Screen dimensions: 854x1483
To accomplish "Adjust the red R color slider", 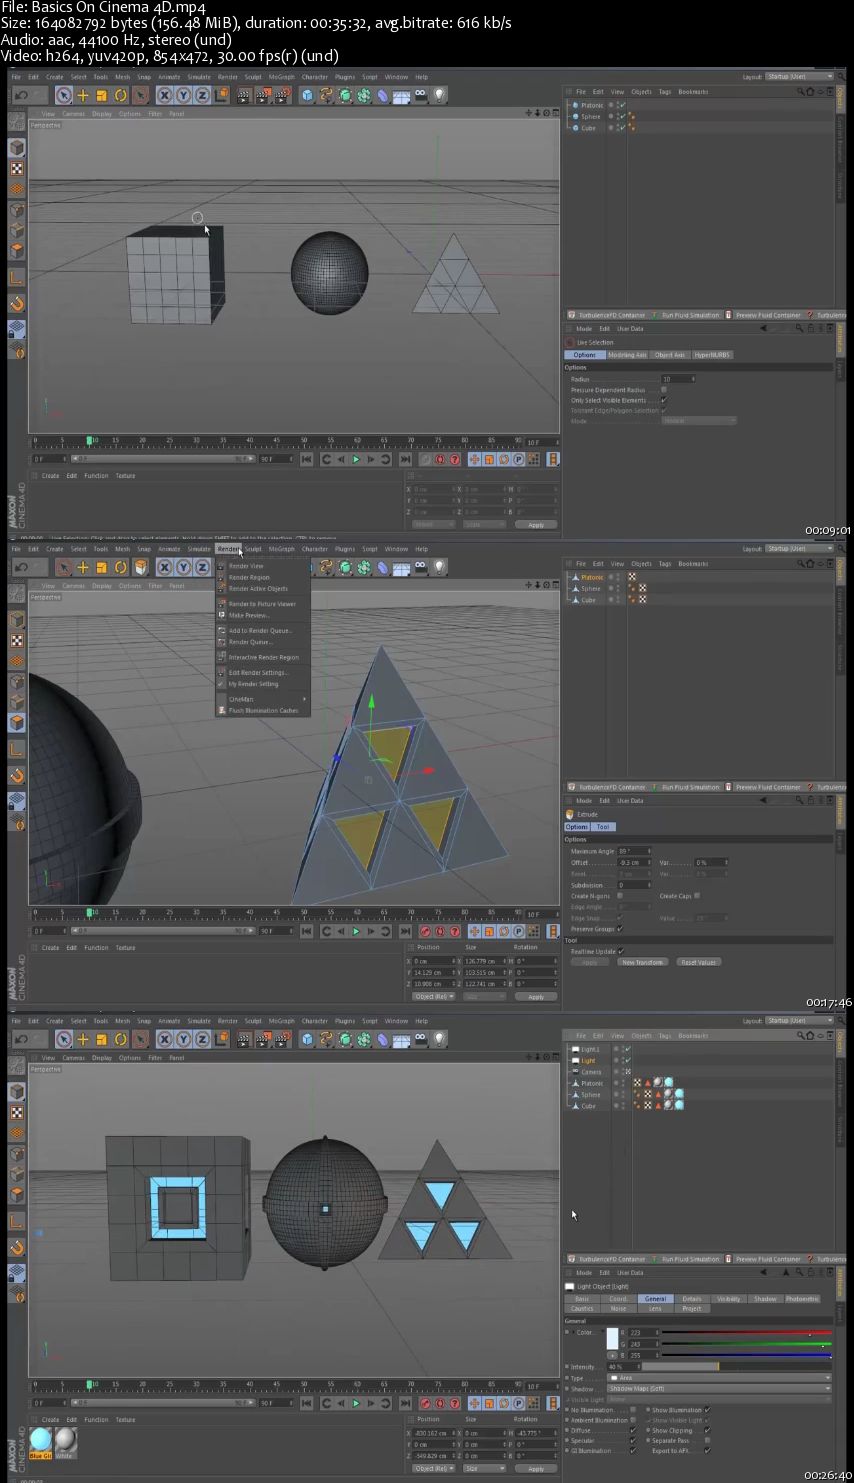I will point(746,1333).
